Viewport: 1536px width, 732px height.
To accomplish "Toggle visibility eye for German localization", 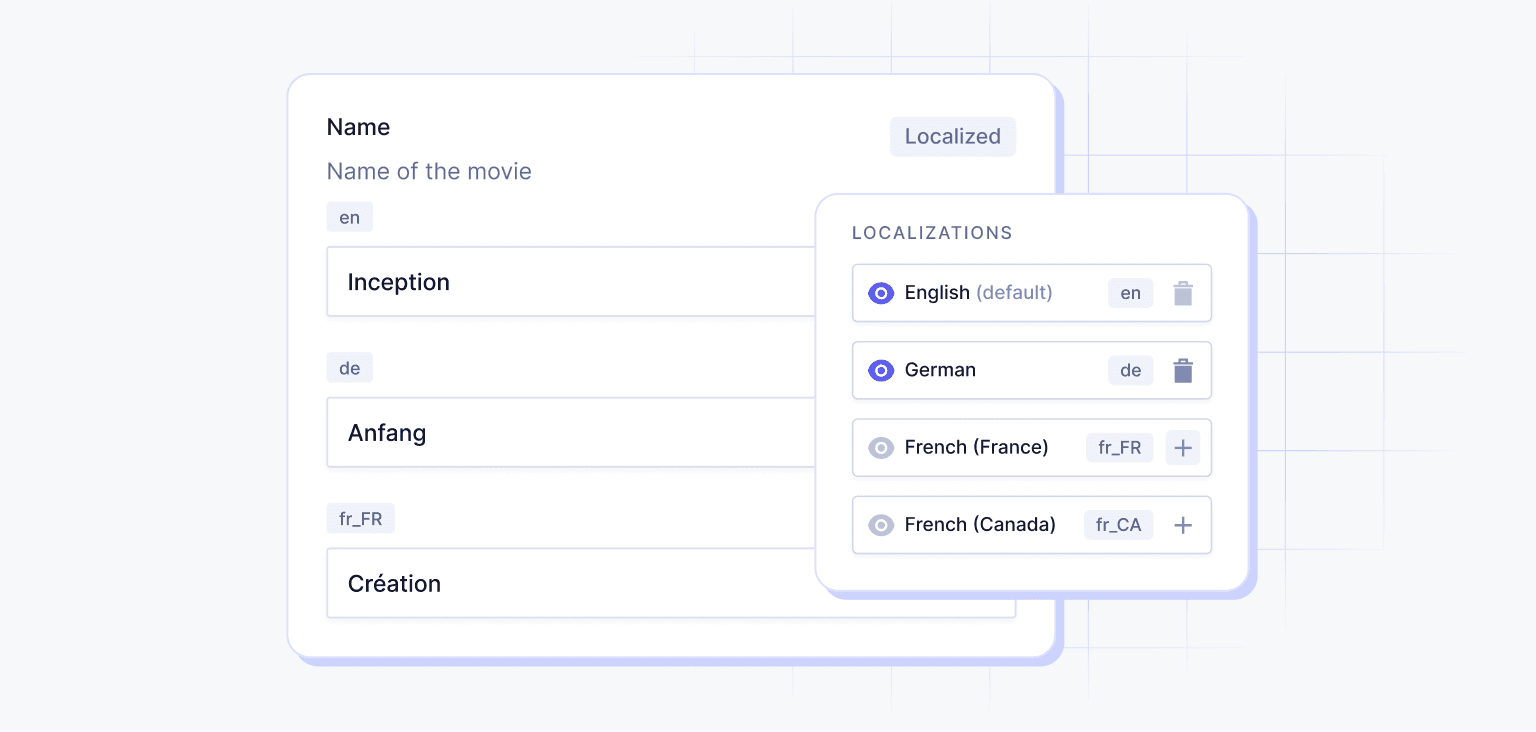I will pyautogui.click(x=881, y=370).
